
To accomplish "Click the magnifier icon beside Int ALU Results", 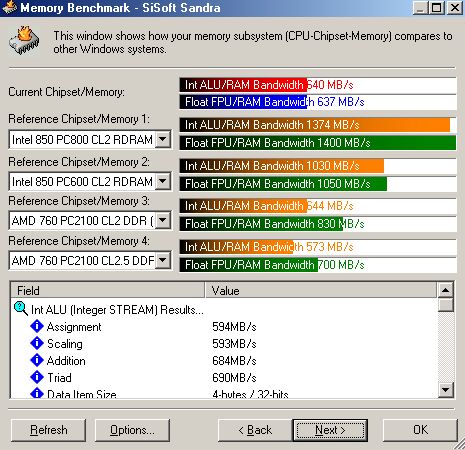I will [21, 309].
